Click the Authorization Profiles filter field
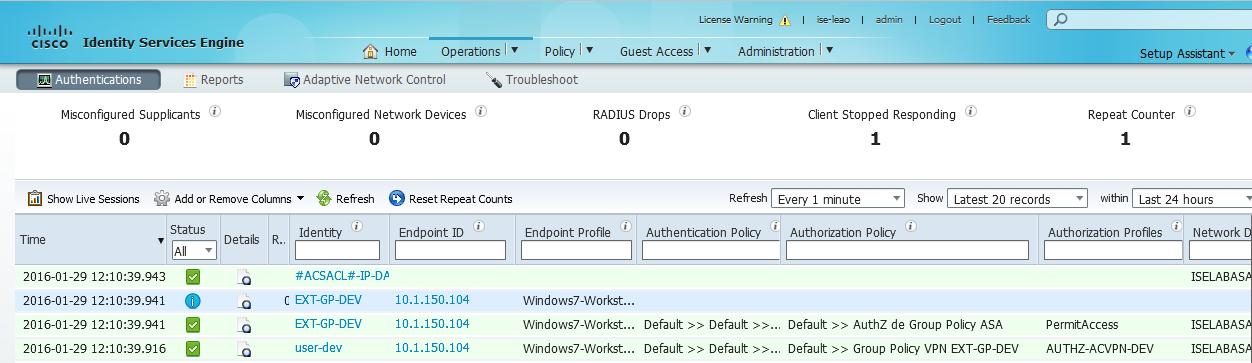Image resolution: width=1252 pixels, height=363 pixels. point(1112,250)
